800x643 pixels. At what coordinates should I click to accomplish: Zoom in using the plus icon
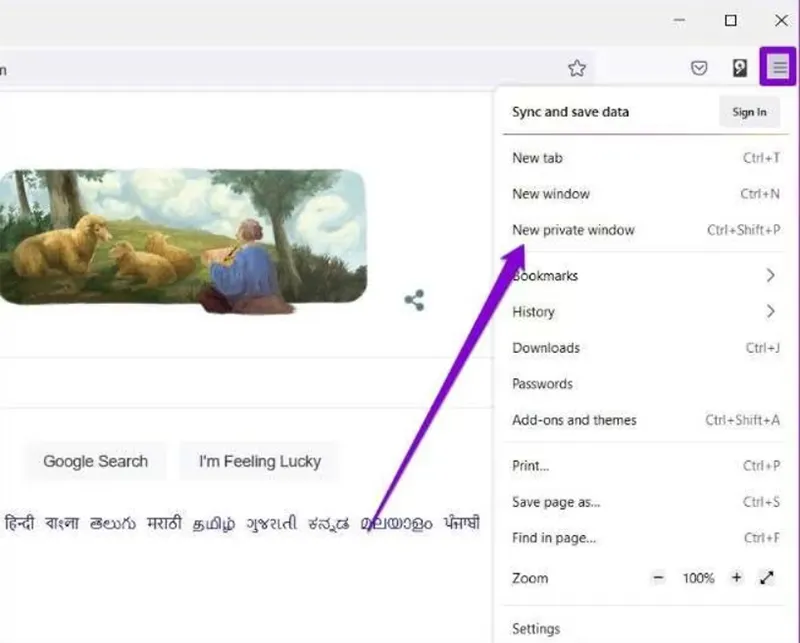click(736, 578)
